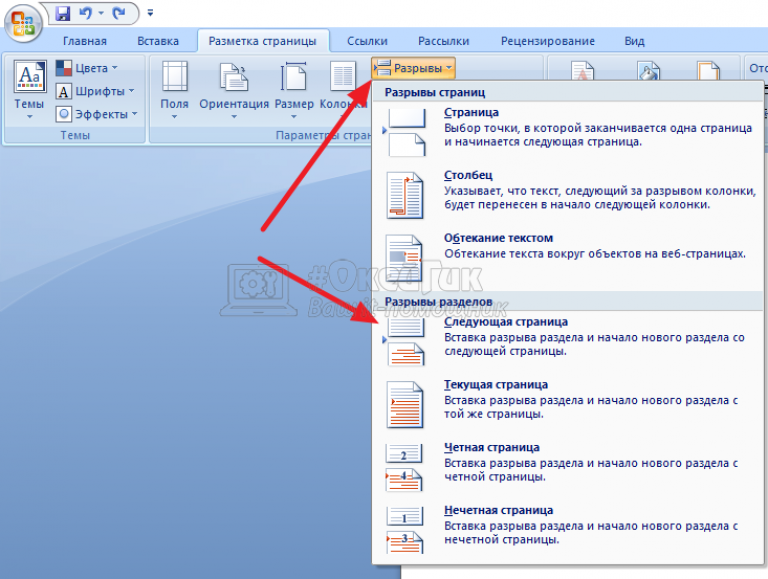This screenshot has width=768, height=579.
Task: Open the Undo history dropdown arrow
Action: click(101, 13)
